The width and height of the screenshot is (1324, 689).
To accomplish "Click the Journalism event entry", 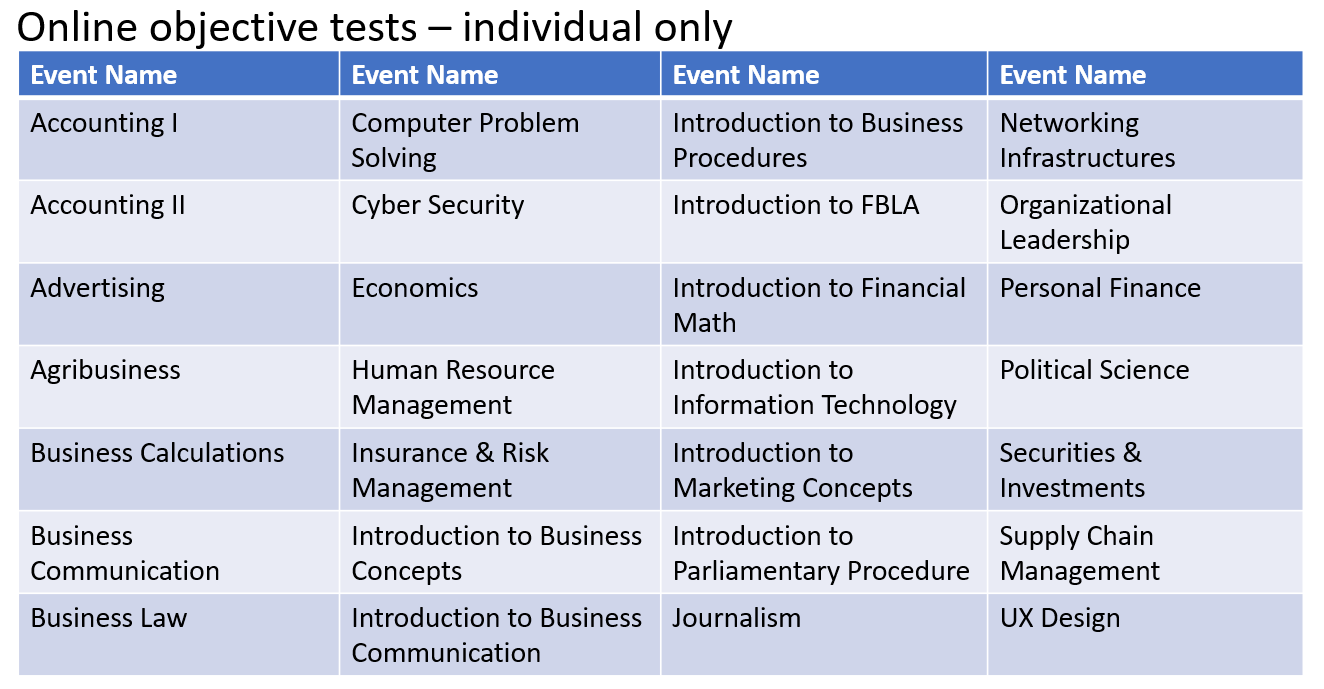I will pos(824,635).
